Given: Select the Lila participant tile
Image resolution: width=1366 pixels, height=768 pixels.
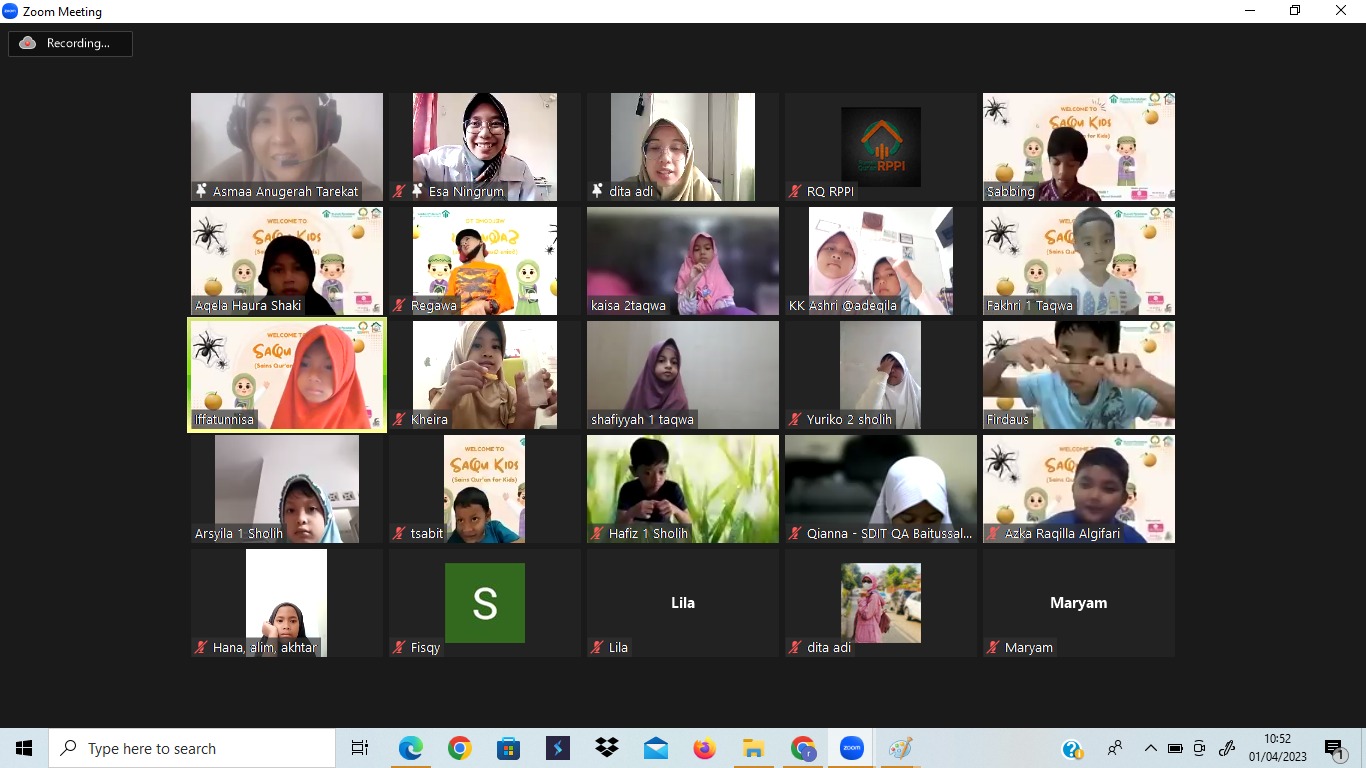Looking at the screenshot, I should pos(682,602).
